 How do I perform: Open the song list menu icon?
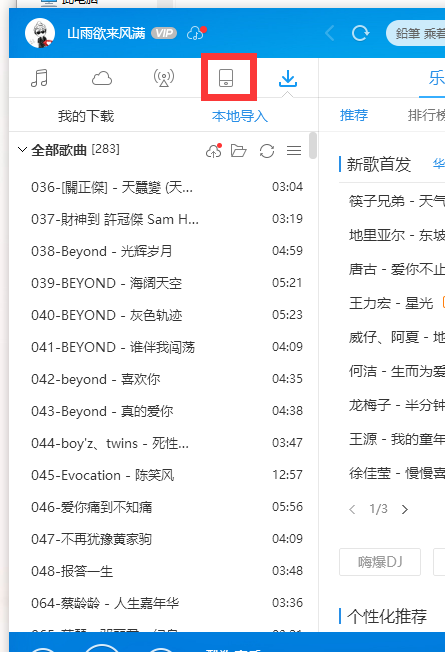(294, 151)
